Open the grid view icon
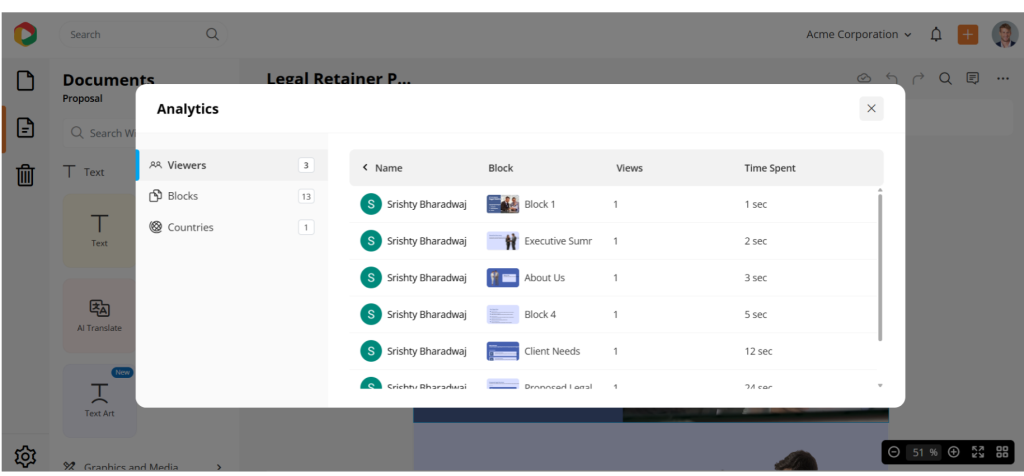Viewport: 1024px width, 476px height. pyautogui.click(x=1002, y=452)
